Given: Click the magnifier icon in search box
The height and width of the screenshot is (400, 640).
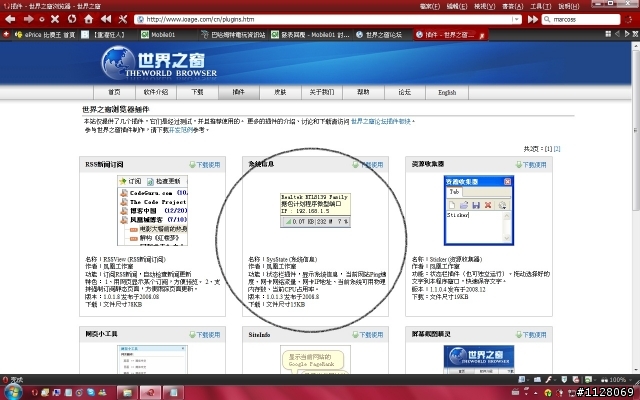Looking at the screenshot, I should (547, 19).
